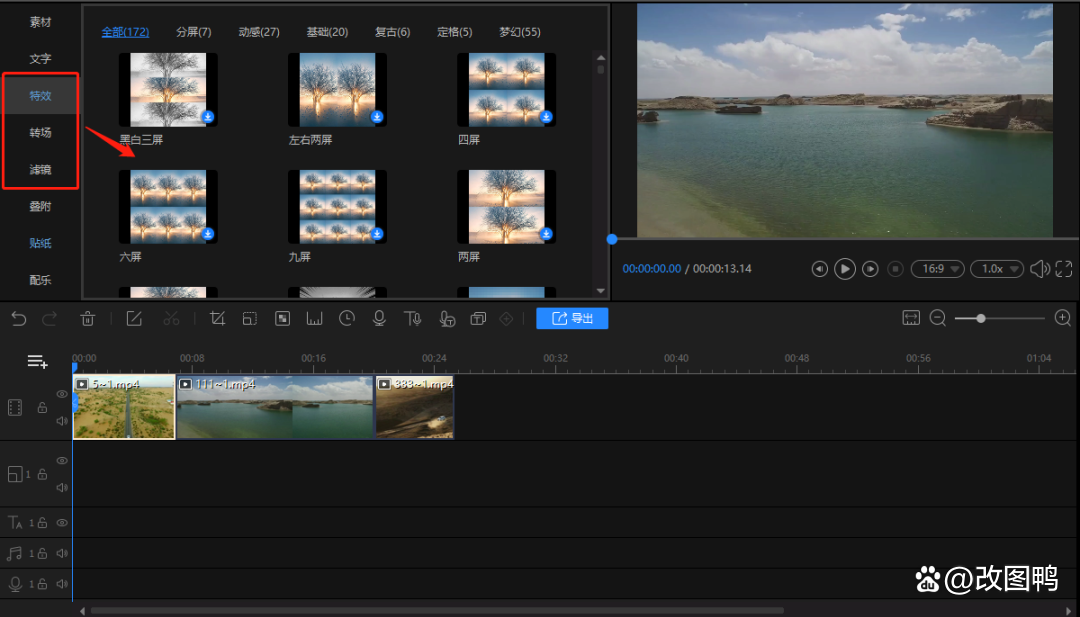Open the 1.0x playback speed dropdown
Image resolution: width=1080 pixels, height=617 pixels.
(x=996, y=269)
